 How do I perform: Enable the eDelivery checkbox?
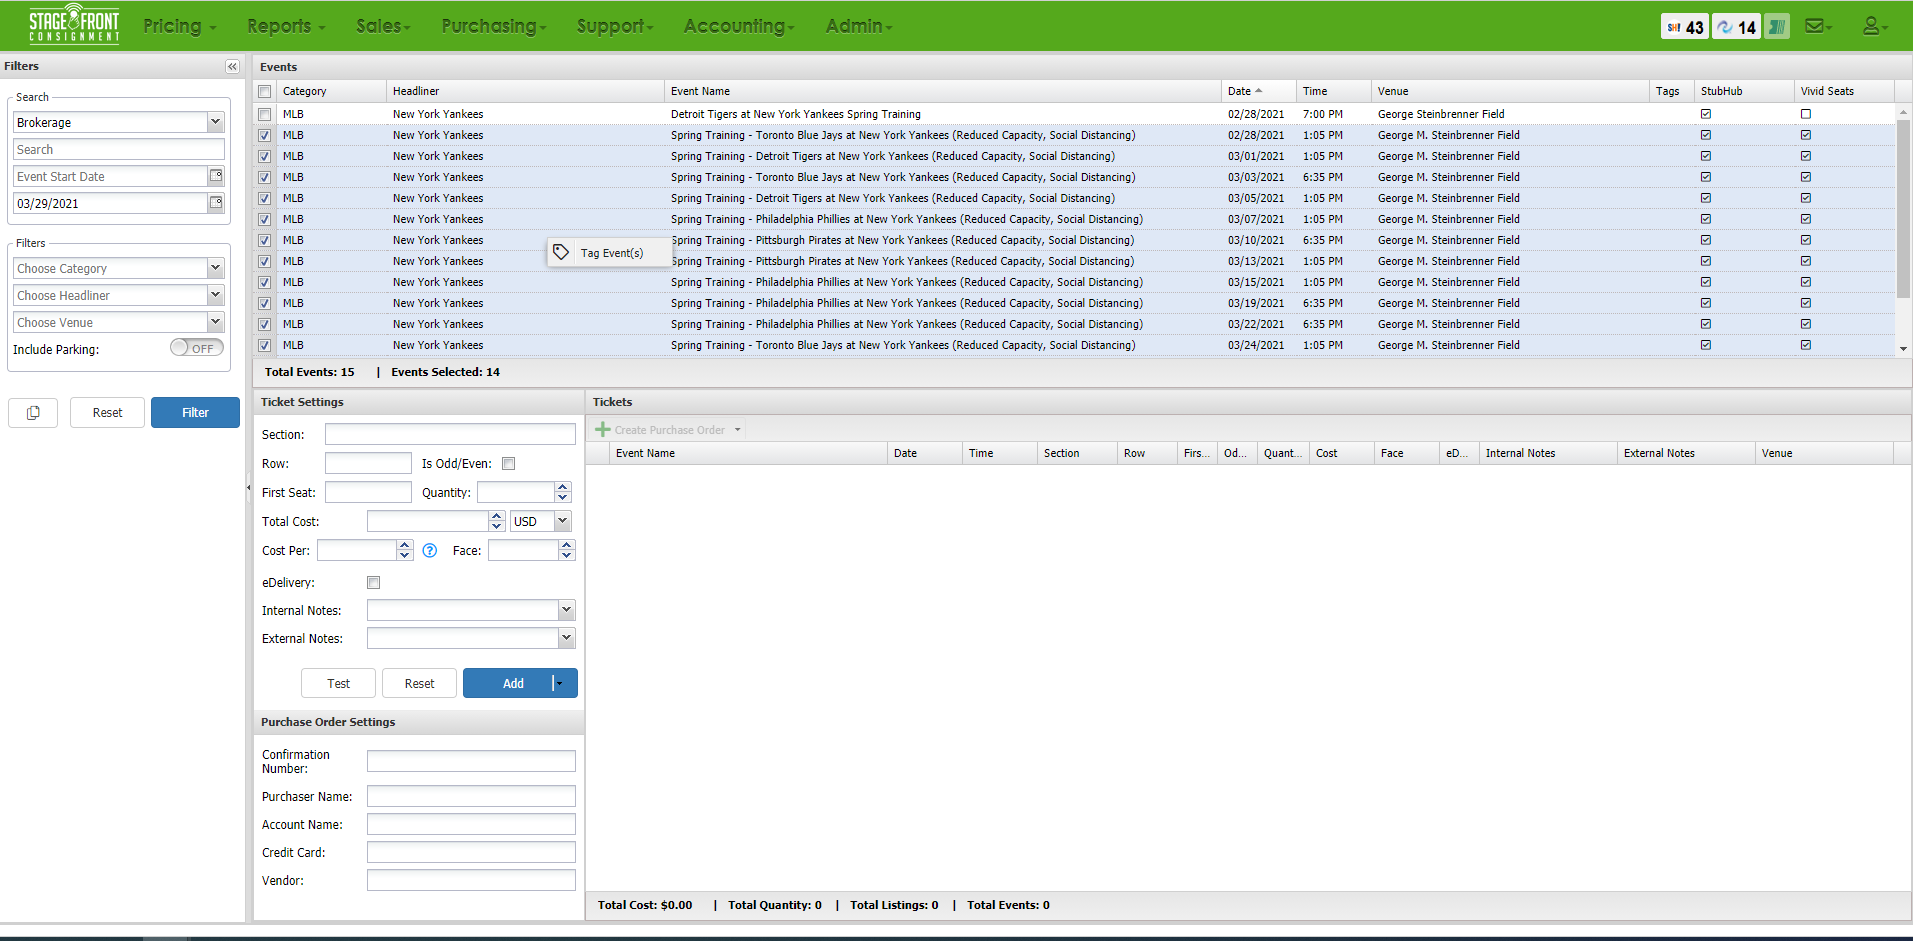374,583
